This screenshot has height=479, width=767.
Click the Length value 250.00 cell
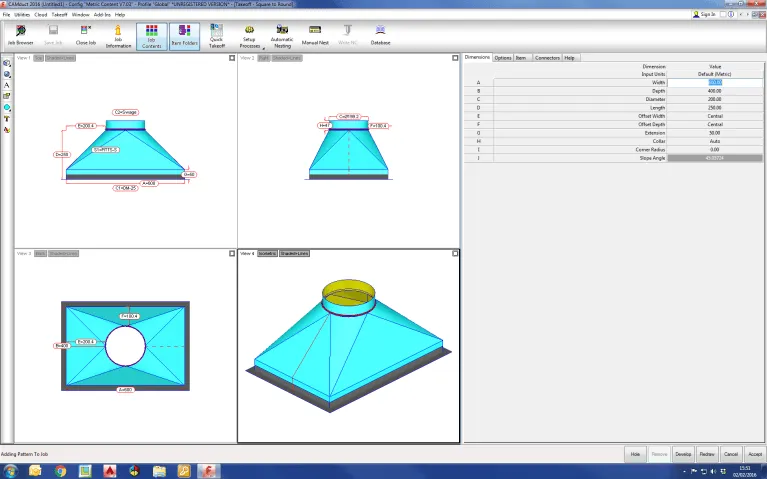pyautogui.click(x=715, y=108)
